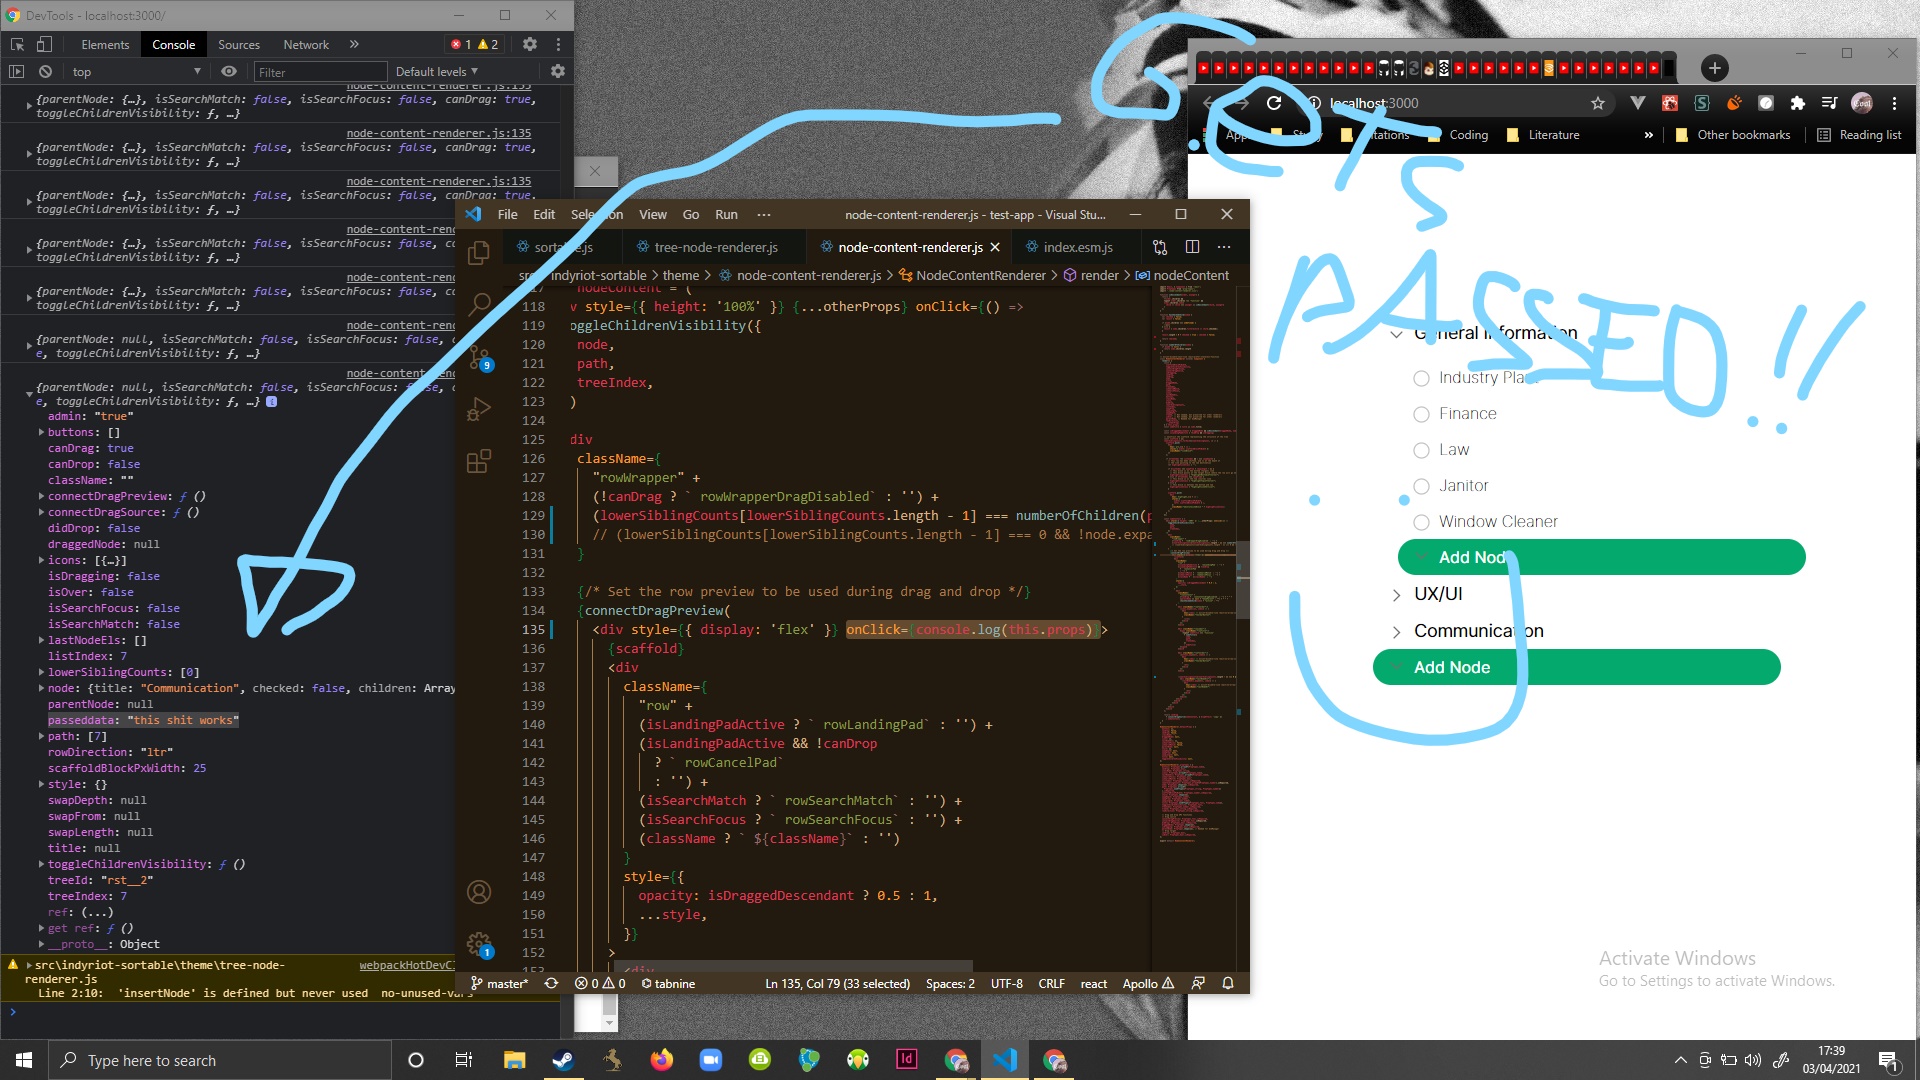Image resolution: width=1920 pixels, height=1080 pixels.
Task: Open the Run menu in VS Code
Action: (x=726, y=214)
